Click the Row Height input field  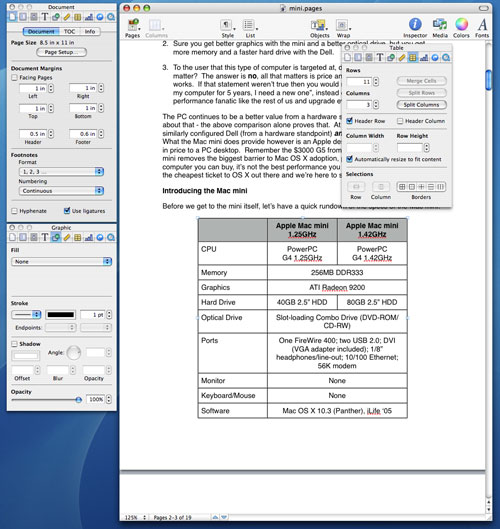coord(410,147)
